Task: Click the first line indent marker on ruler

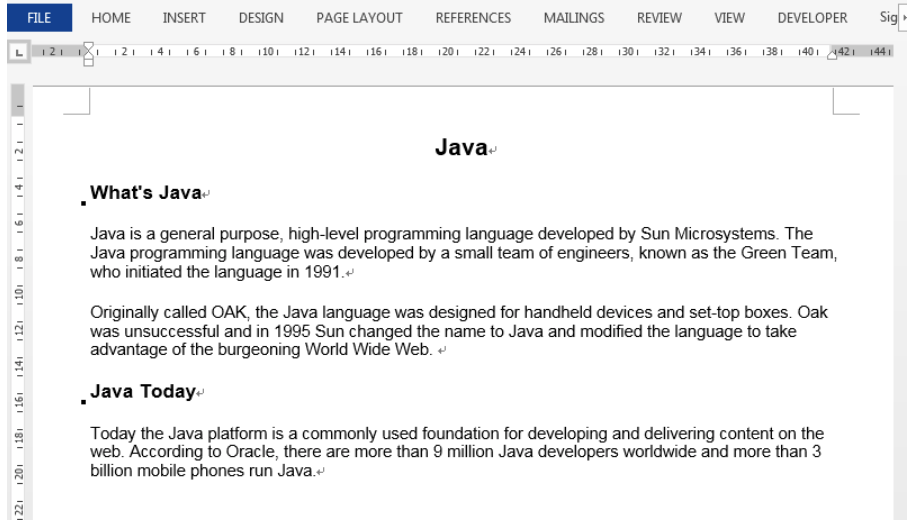Action: 88,46
